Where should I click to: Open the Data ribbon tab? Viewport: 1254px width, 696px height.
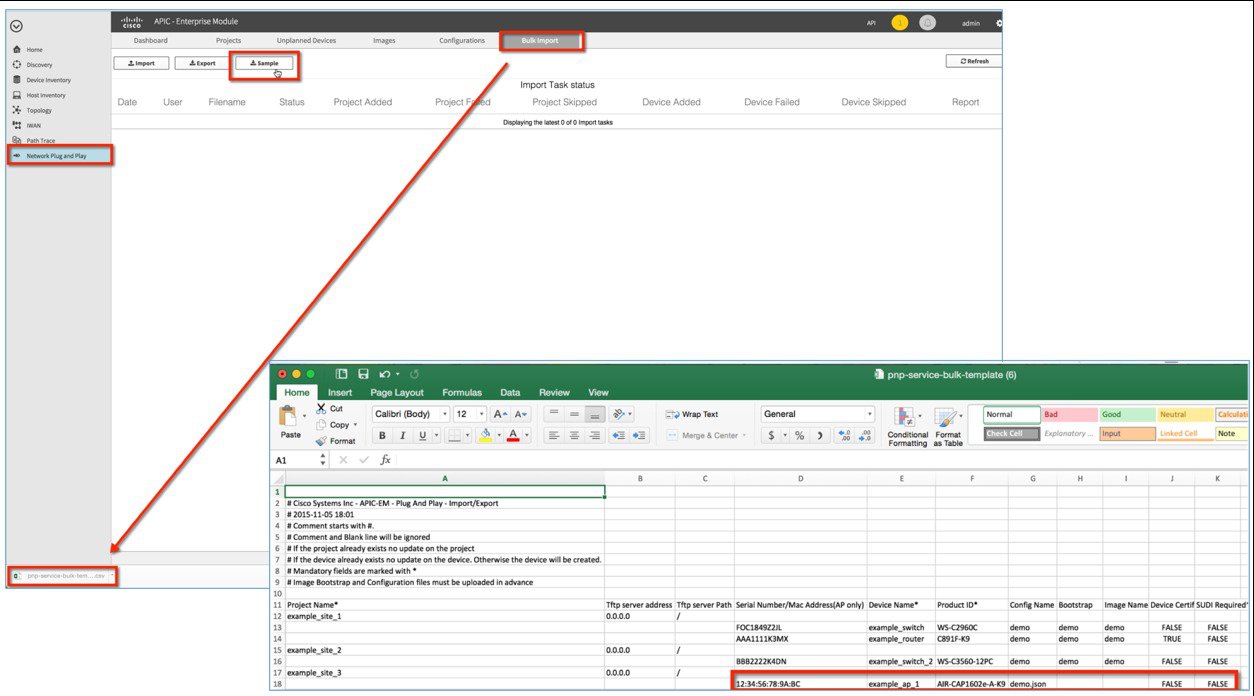pos(510,393)
